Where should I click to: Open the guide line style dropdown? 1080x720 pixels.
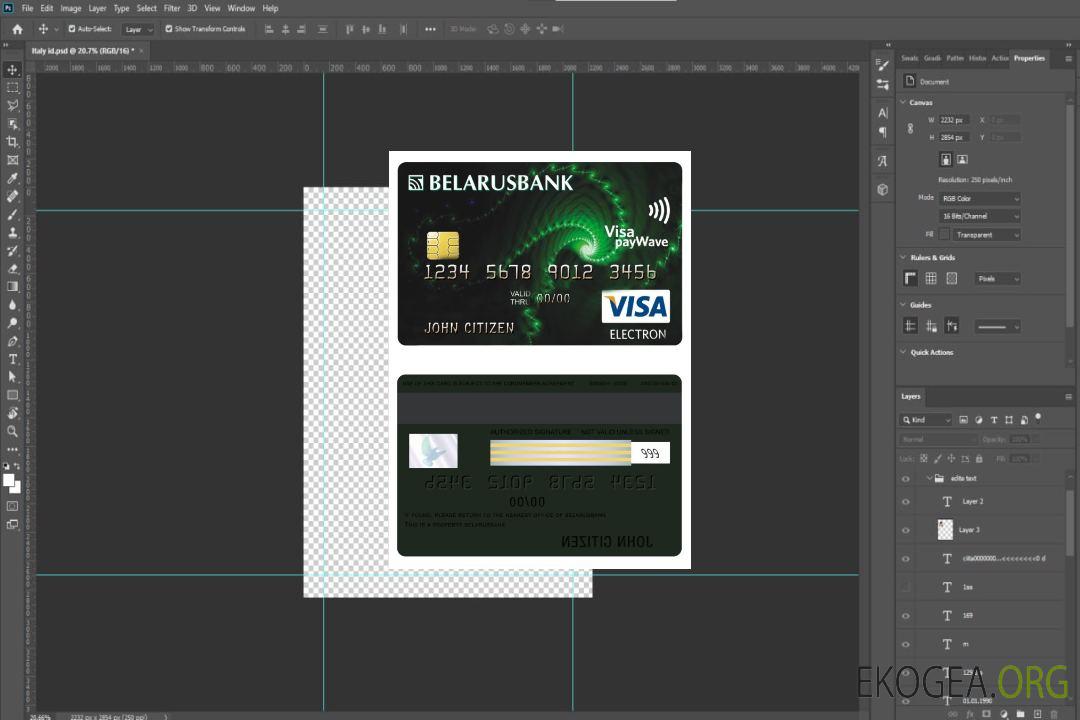pyautogui.click(x=997, y=327)
